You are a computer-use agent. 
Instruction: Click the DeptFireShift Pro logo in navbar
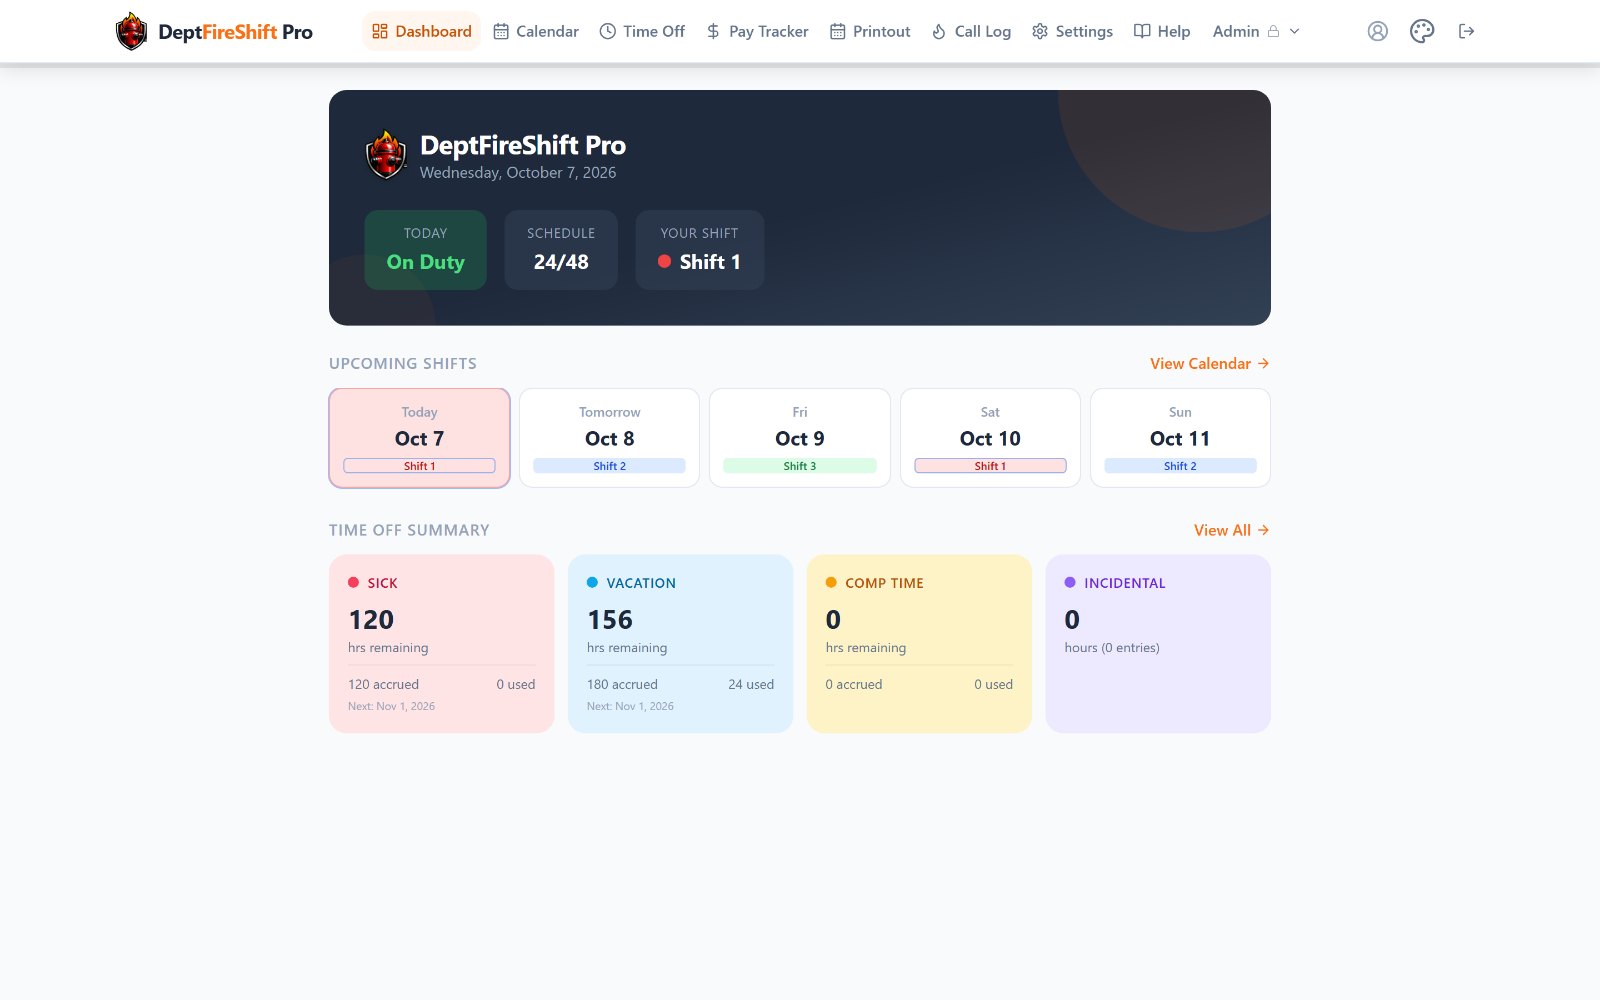(214, 32)
